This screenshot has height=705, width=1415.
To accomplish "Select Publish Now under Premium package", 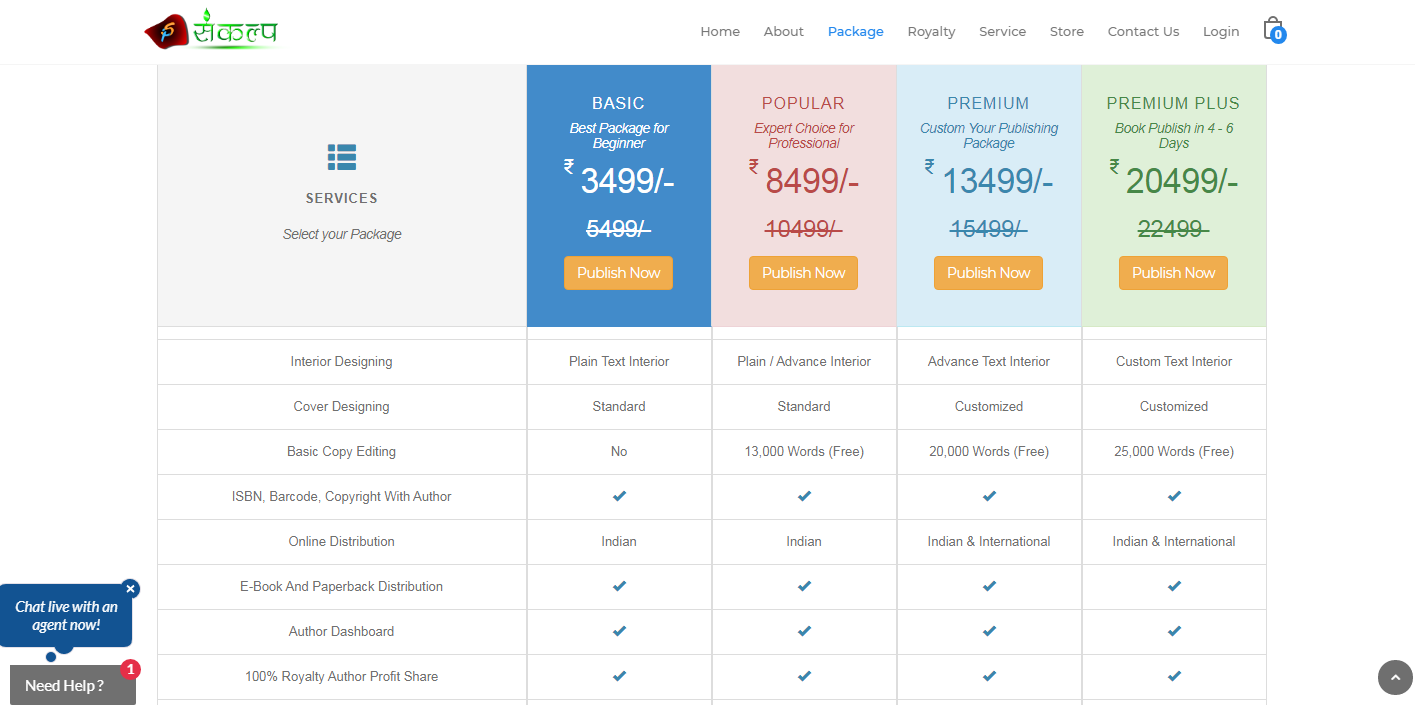I will coord(988,273).
